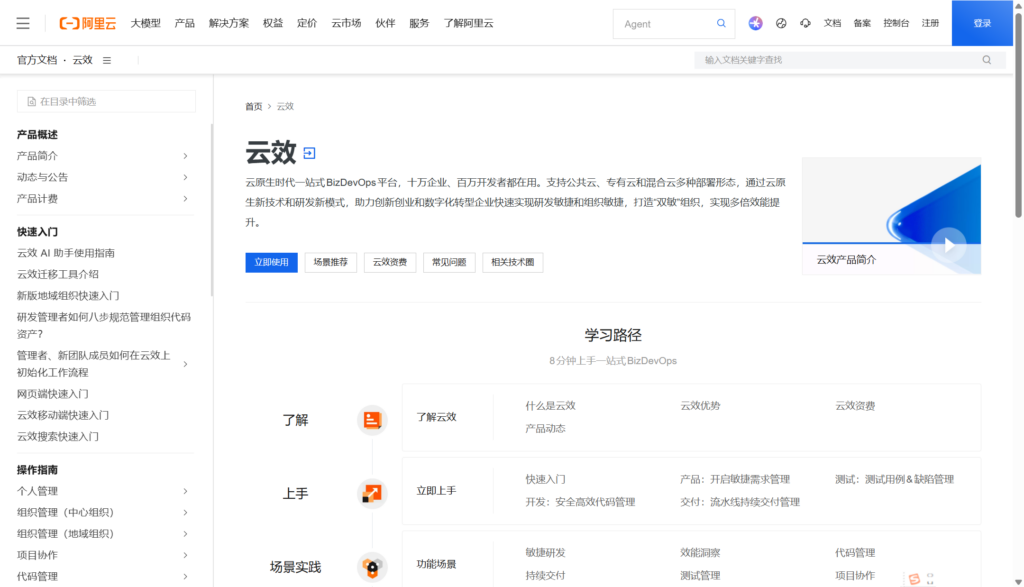Open the hamburger menu at top left
This screenshot has width=1024, height=587.
23,24
